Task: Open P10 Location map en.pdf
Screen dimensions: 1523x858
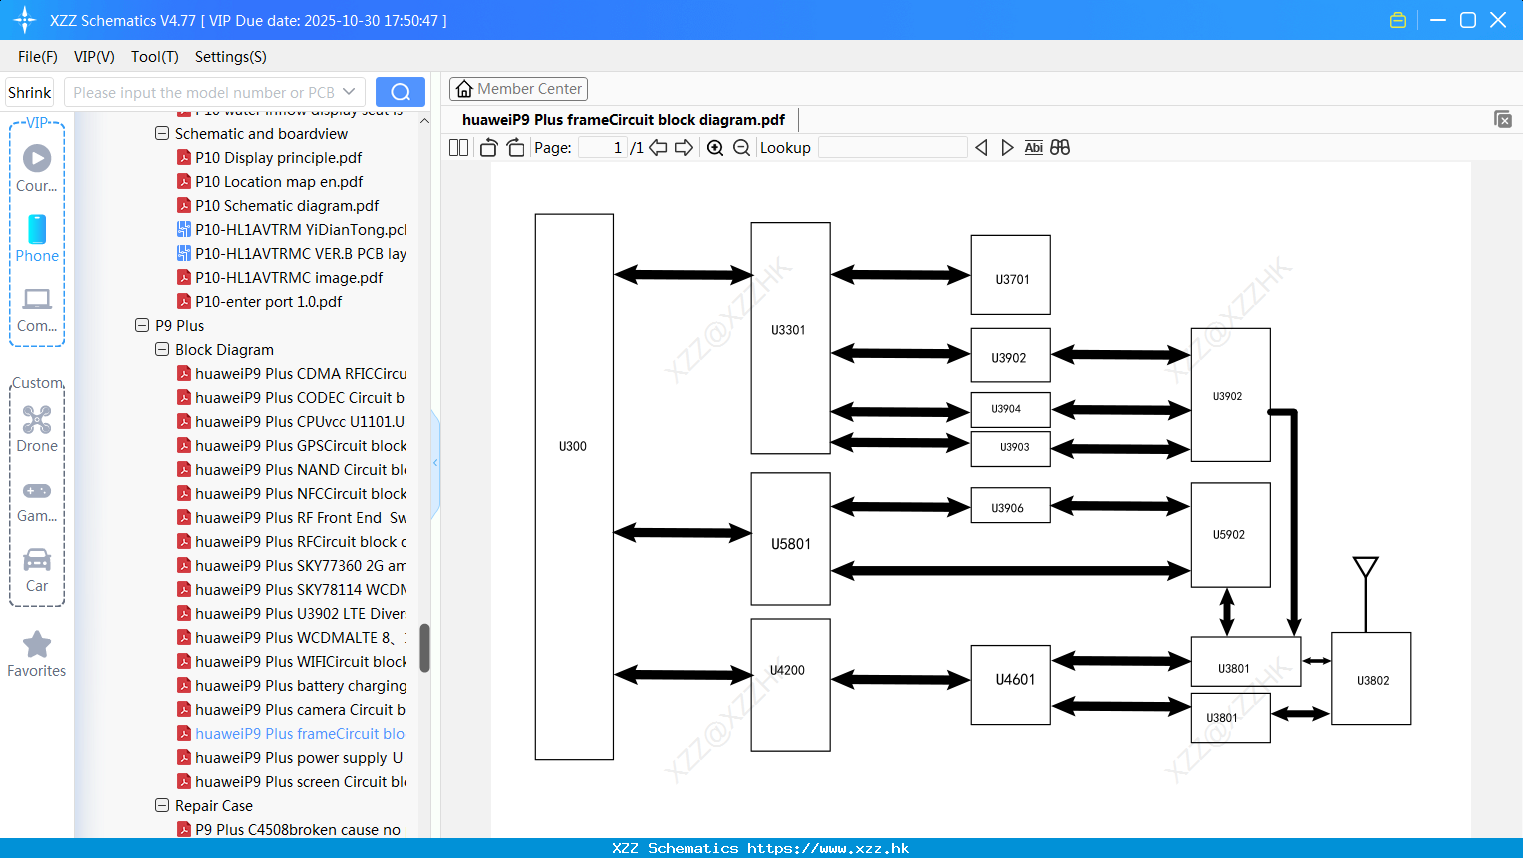Action: point(279,181)
